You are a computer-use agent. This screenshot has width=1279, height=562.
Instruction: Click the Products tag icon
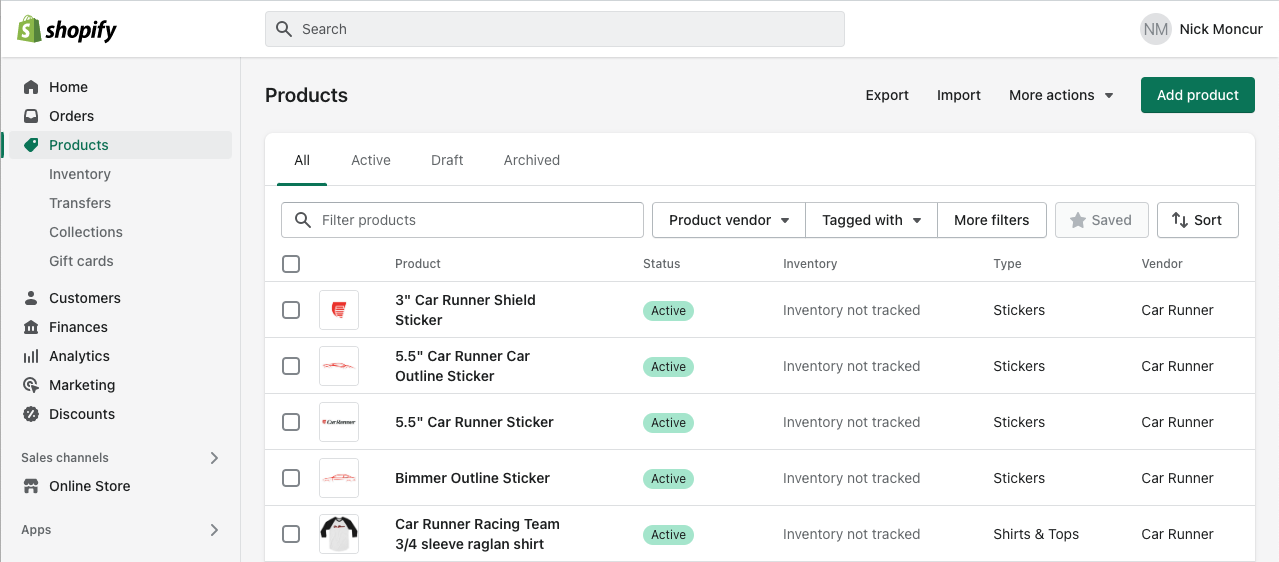(31, 145)
